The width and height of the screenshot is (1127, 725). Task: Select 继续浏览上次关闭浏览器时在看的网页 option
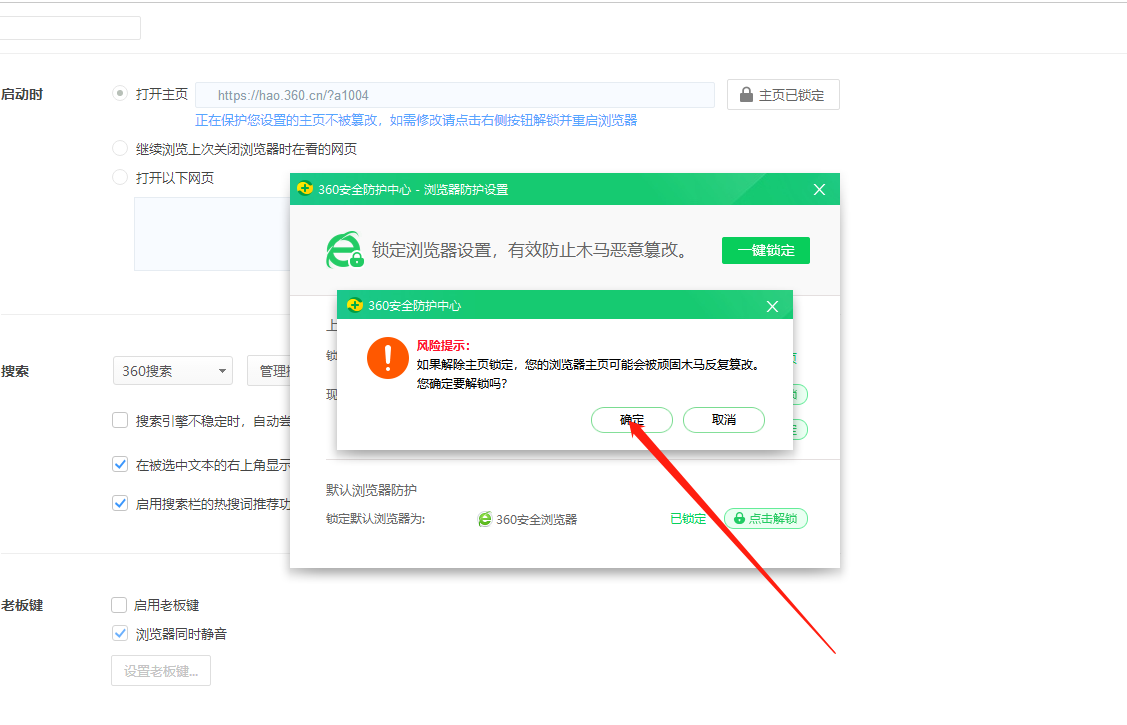pos(120,149)
